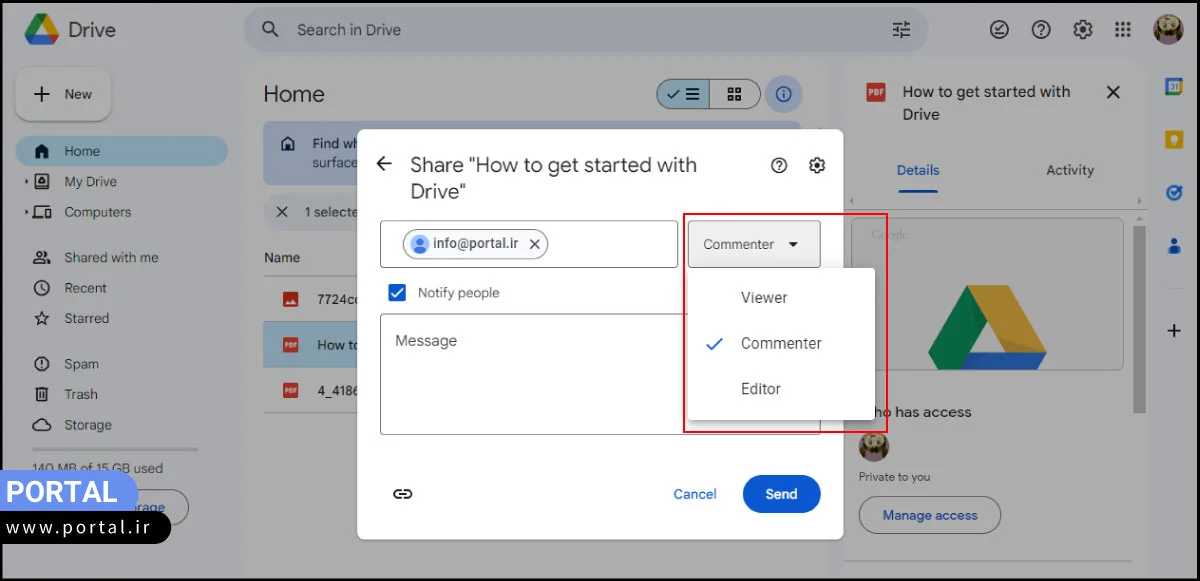This screenshot has height=581, width=1200.
Task: Open share dialog settings gear
Action: pyautogui.click(x=817, y=166)
